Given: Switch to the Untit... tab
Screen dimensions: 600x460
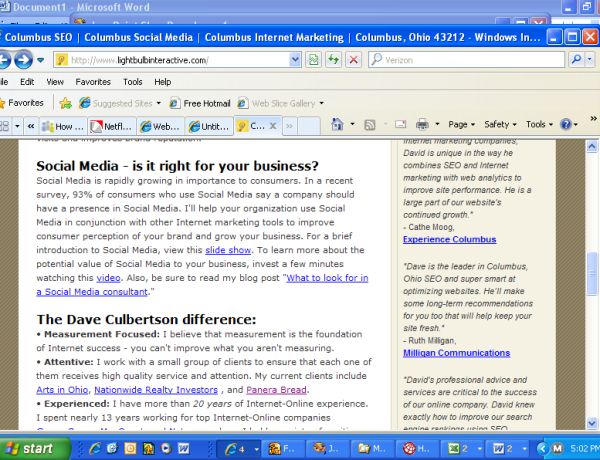Looking at the screenshot, I should click(x=209, y=126).
